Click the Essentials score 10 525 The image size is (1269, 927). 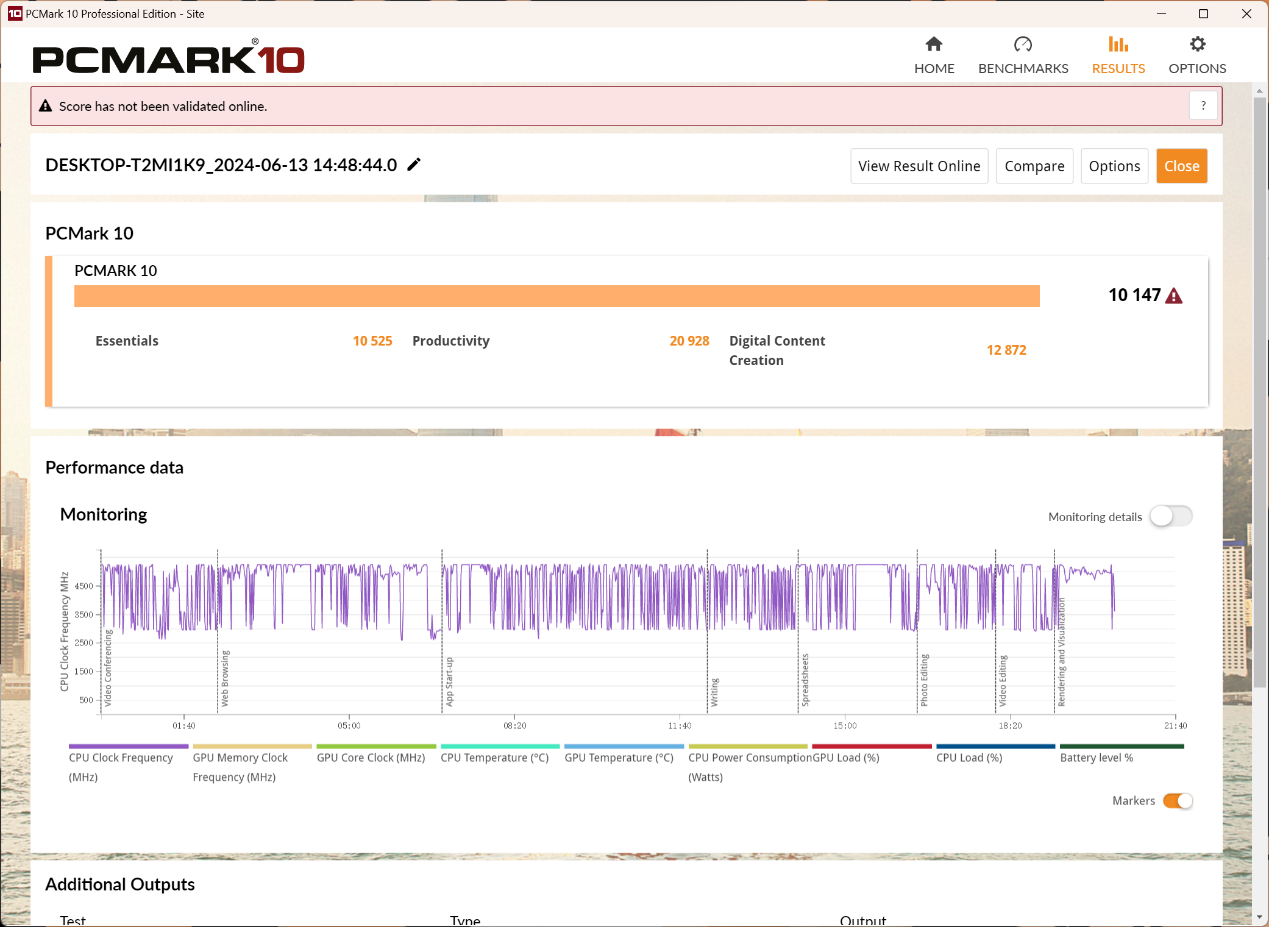(372, 341)
